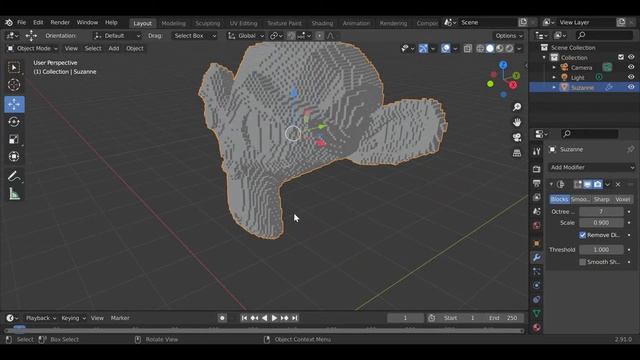Image resolution: width=640 pixels, height=360 pixels.
Task: Open Object properties tab
Action: pyautogui.click(x=536, y=243)
